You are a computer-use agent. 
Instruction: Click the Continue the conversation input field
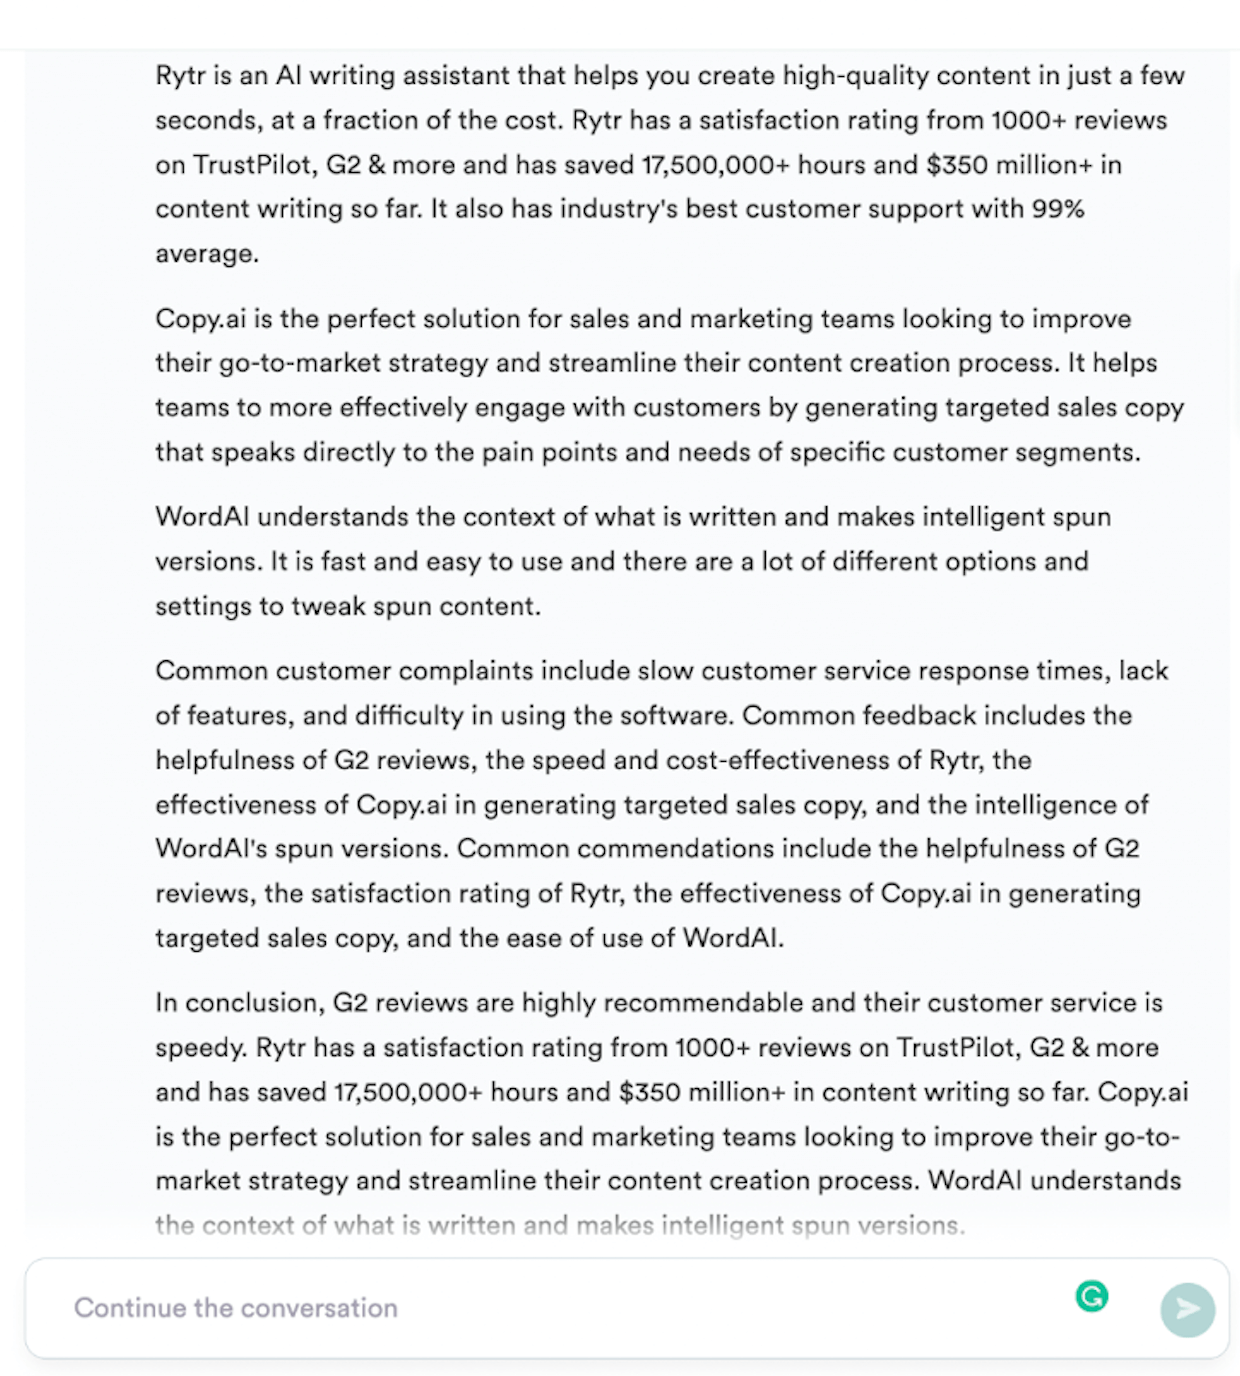pos(400,1307)
